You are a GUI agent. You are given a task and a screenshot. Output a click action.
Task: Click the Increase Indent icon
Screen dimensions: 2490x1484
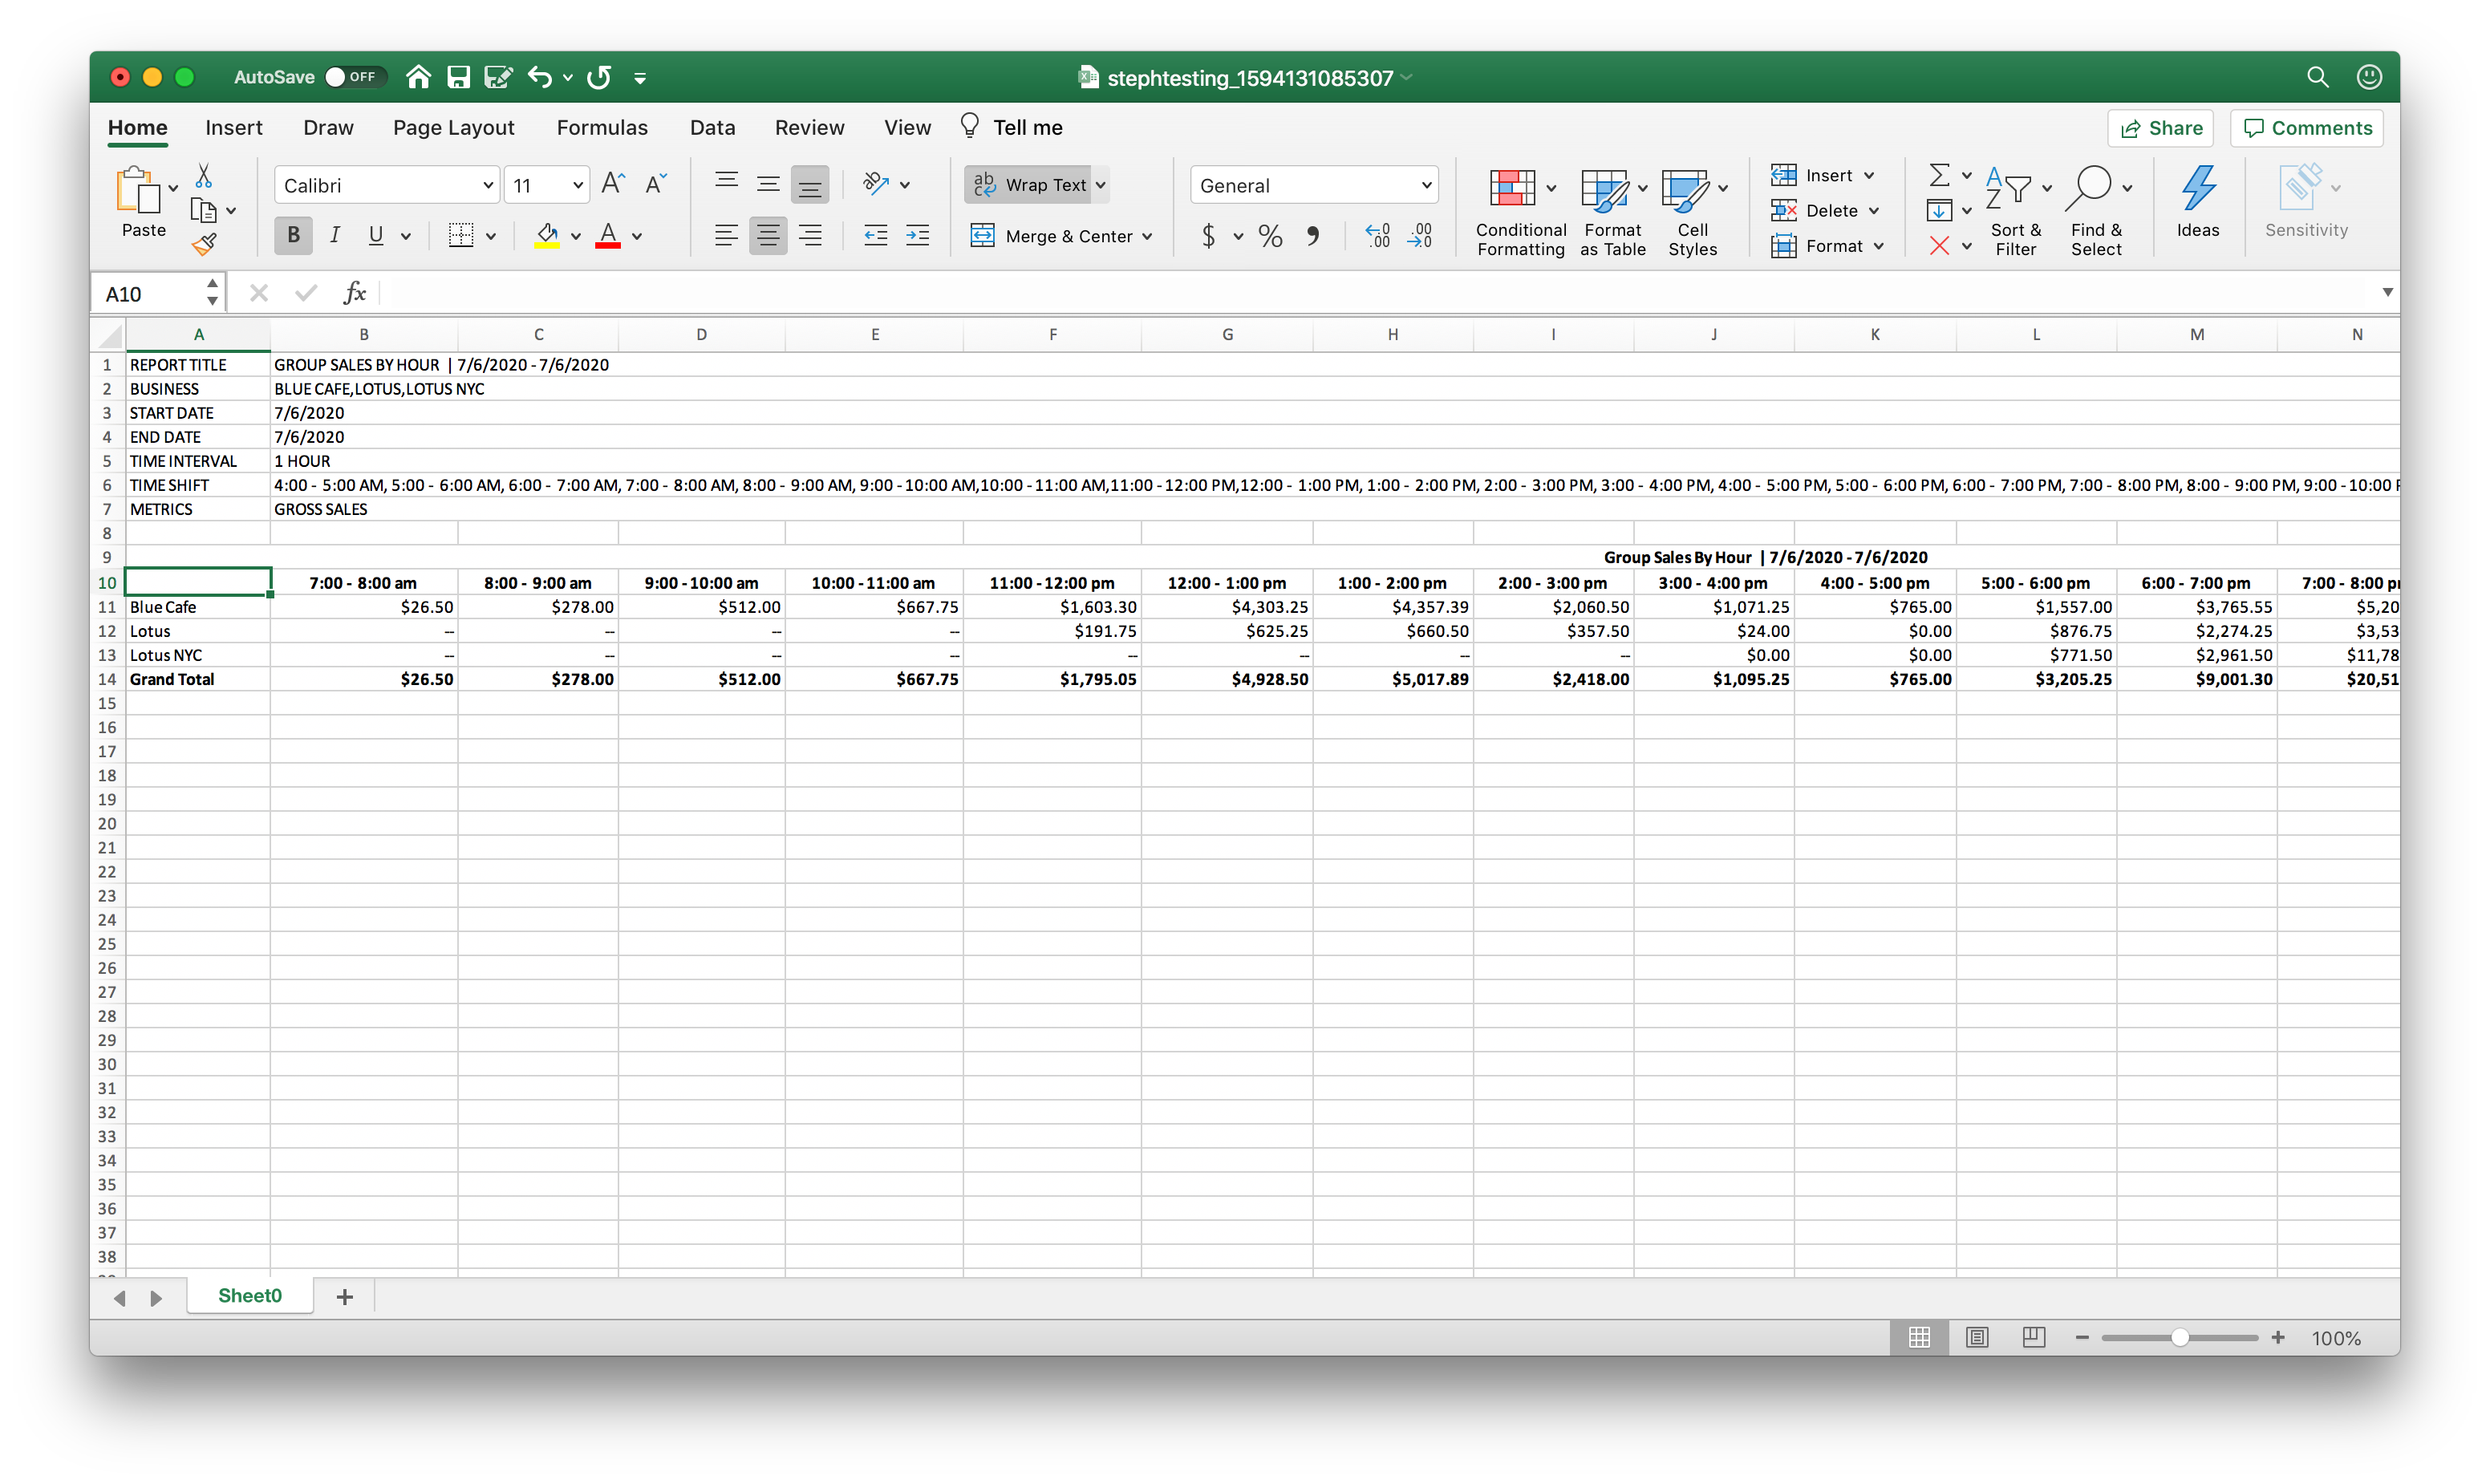[x=917, y=236]
